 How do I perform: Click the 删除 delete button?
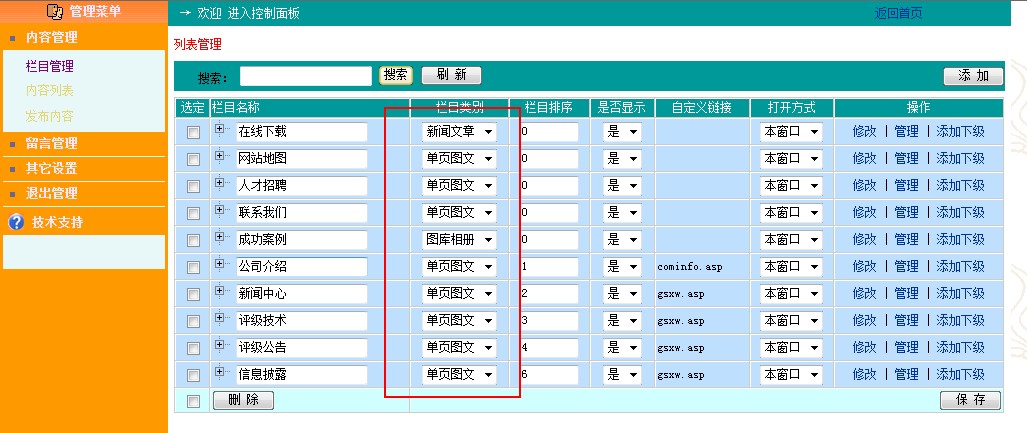click(243, 400)
